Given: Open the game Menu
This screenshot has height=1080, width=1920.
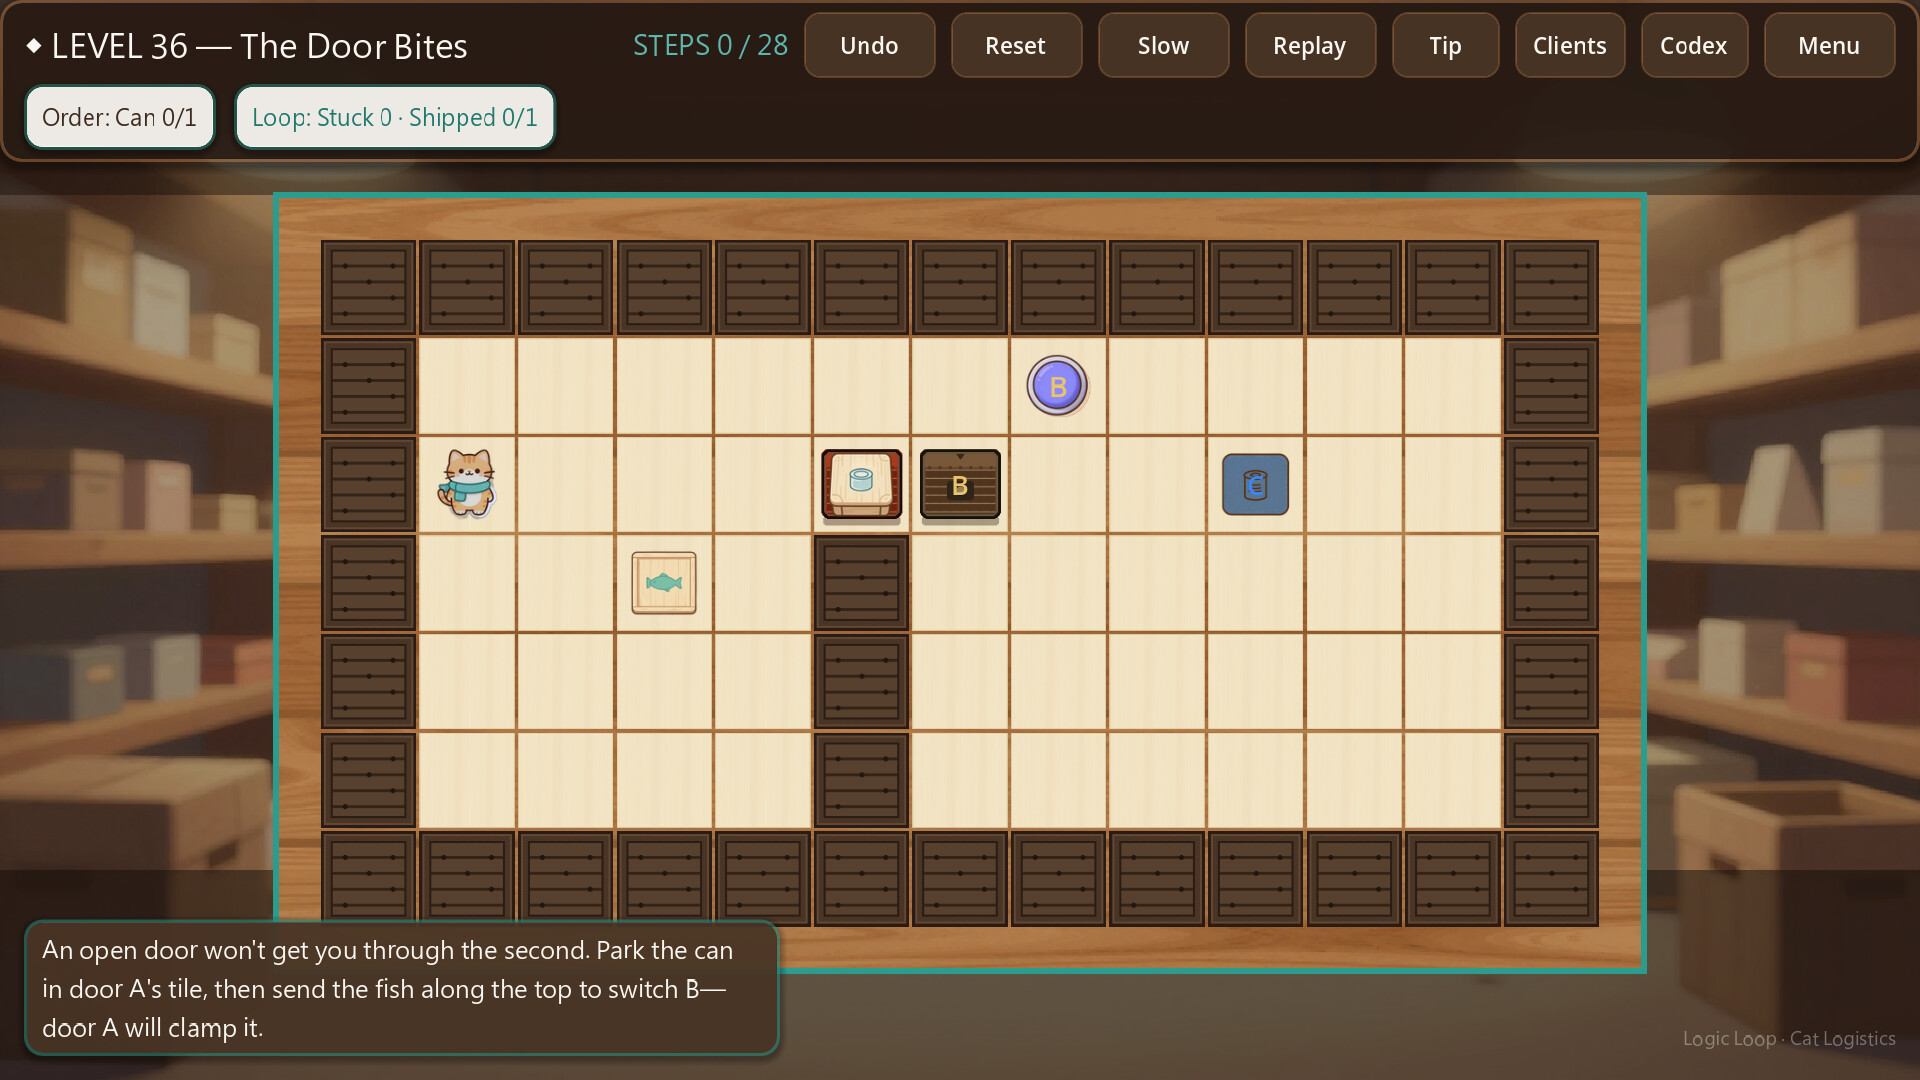Looking at the screenshot, I should (x=1829, y=45).
